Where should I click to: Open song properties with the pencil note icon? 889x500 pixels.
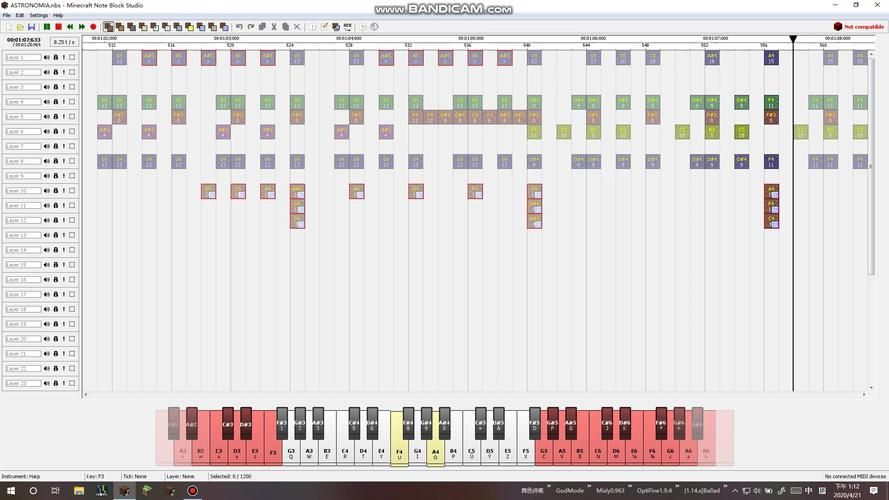pos(324,27)
